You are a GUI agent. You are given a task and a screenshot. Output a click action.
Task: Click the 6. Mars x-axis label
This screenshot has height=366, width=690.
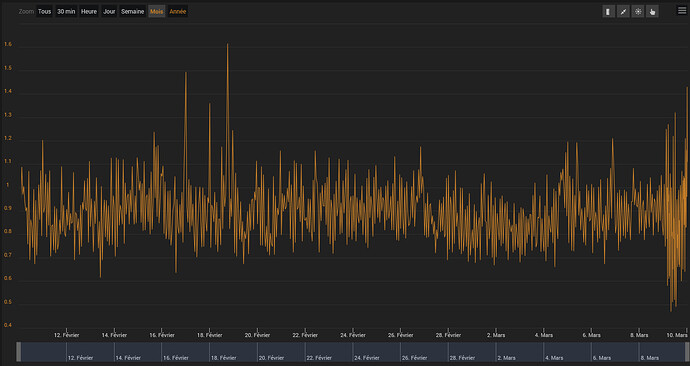click(x=591, y=335)
